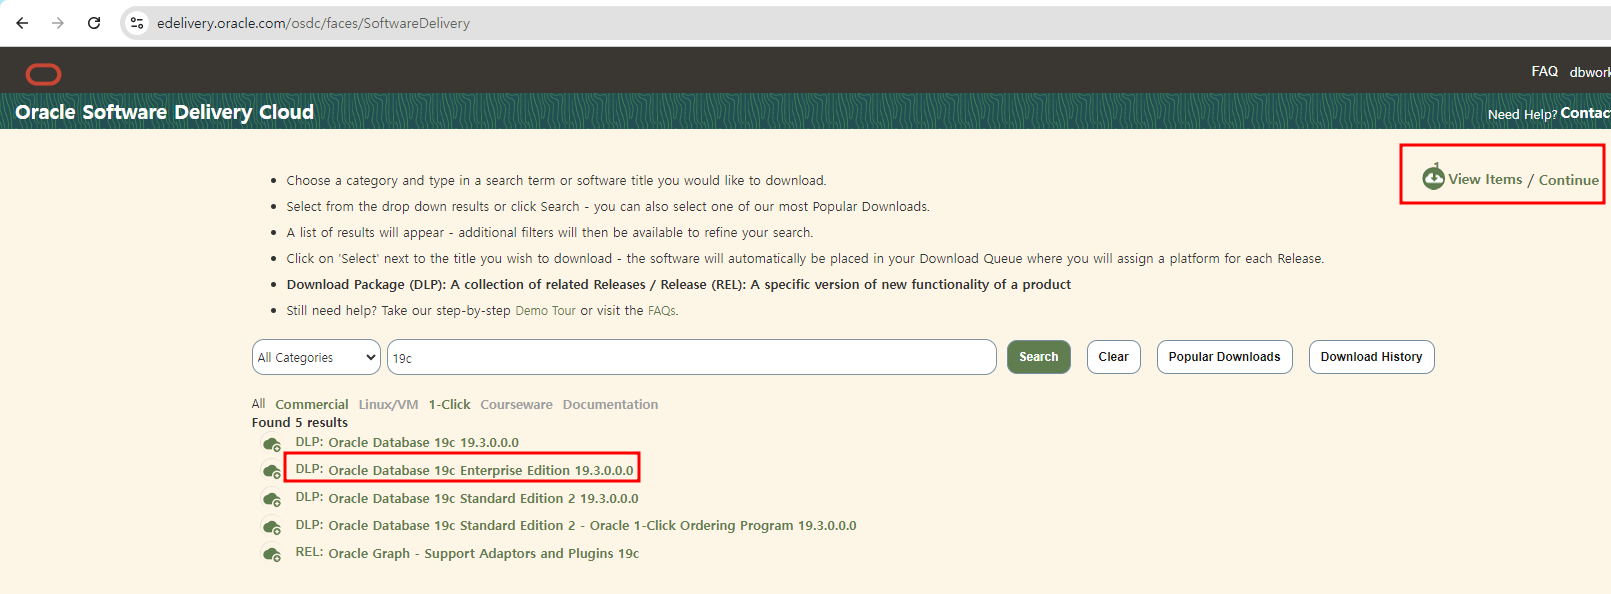Open Download History

[1371, 357]
